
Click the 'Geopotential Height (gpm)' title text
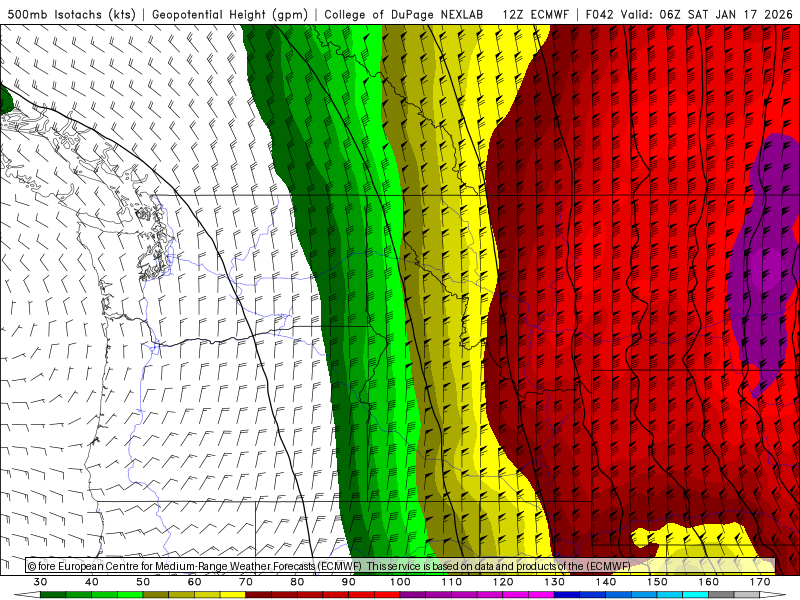point(230,14)
